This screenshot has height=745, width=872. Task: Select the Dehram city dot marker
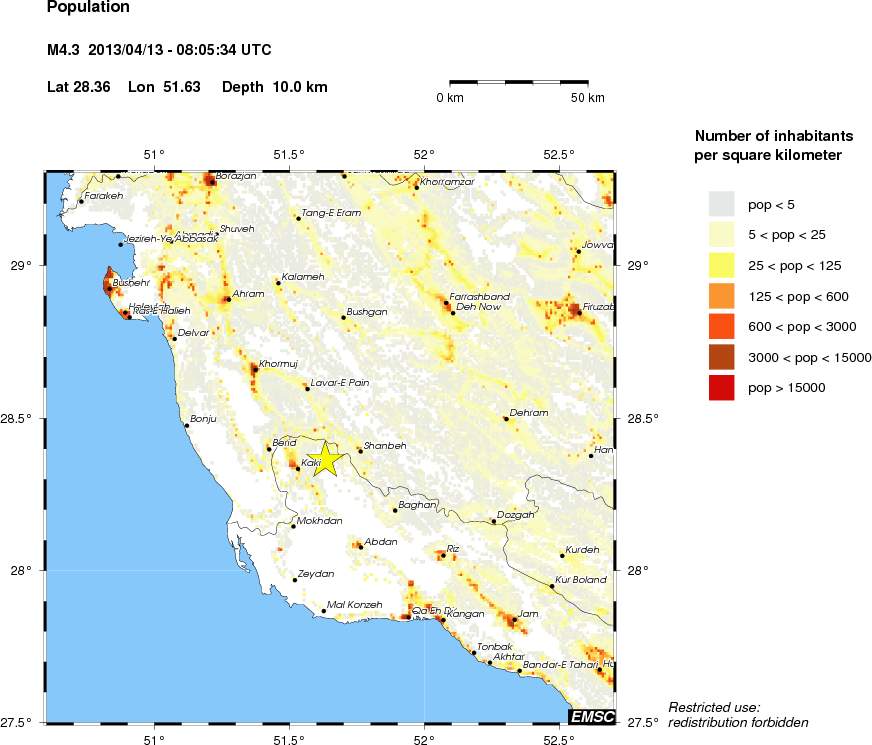506,419
